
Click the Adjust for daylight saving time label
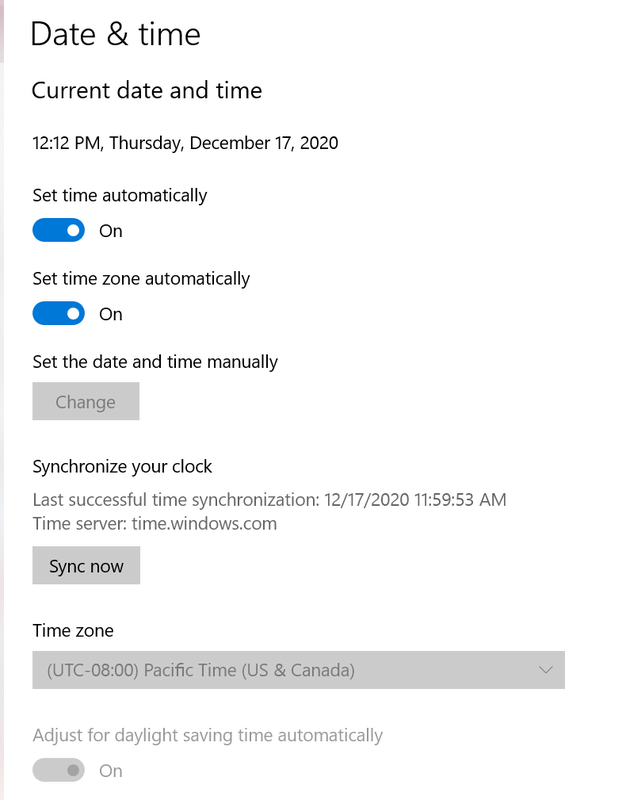pyautogui.click(x=207, y=735)
